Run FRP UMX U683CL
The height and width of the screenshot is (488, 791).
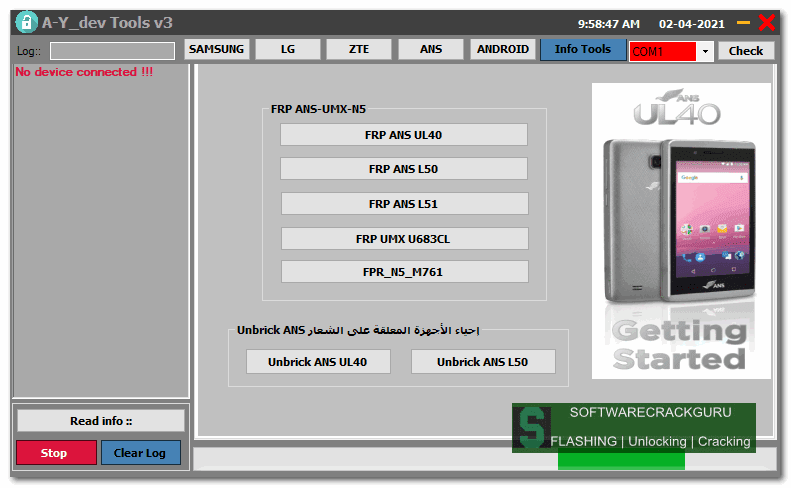(405, 239)
